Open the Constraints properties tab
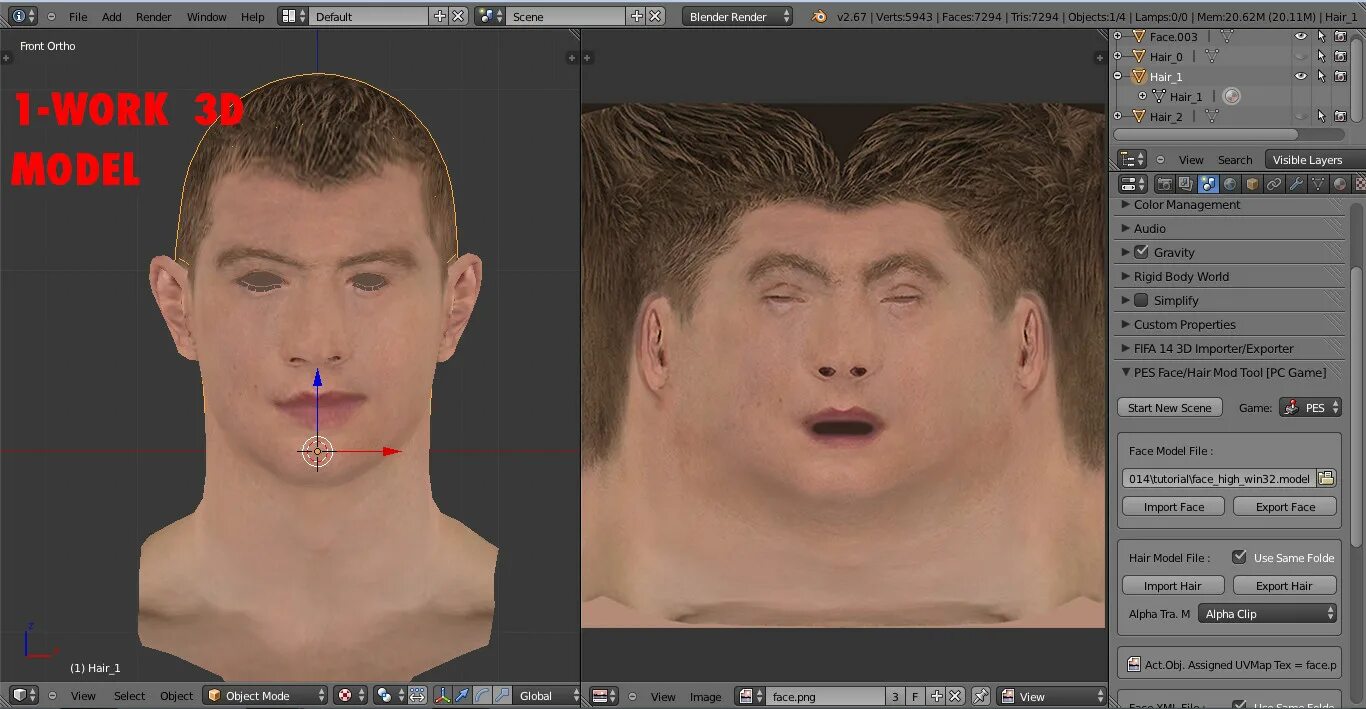Viewport: 1366px width, 709px height. coord(1274,184)
